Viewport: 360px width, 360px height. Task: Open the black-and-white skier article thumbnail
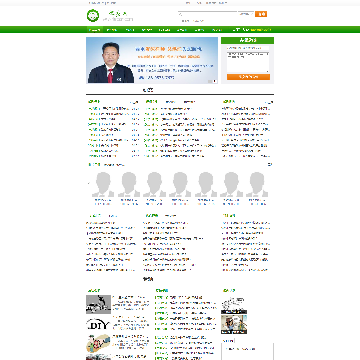coord(98,304)
